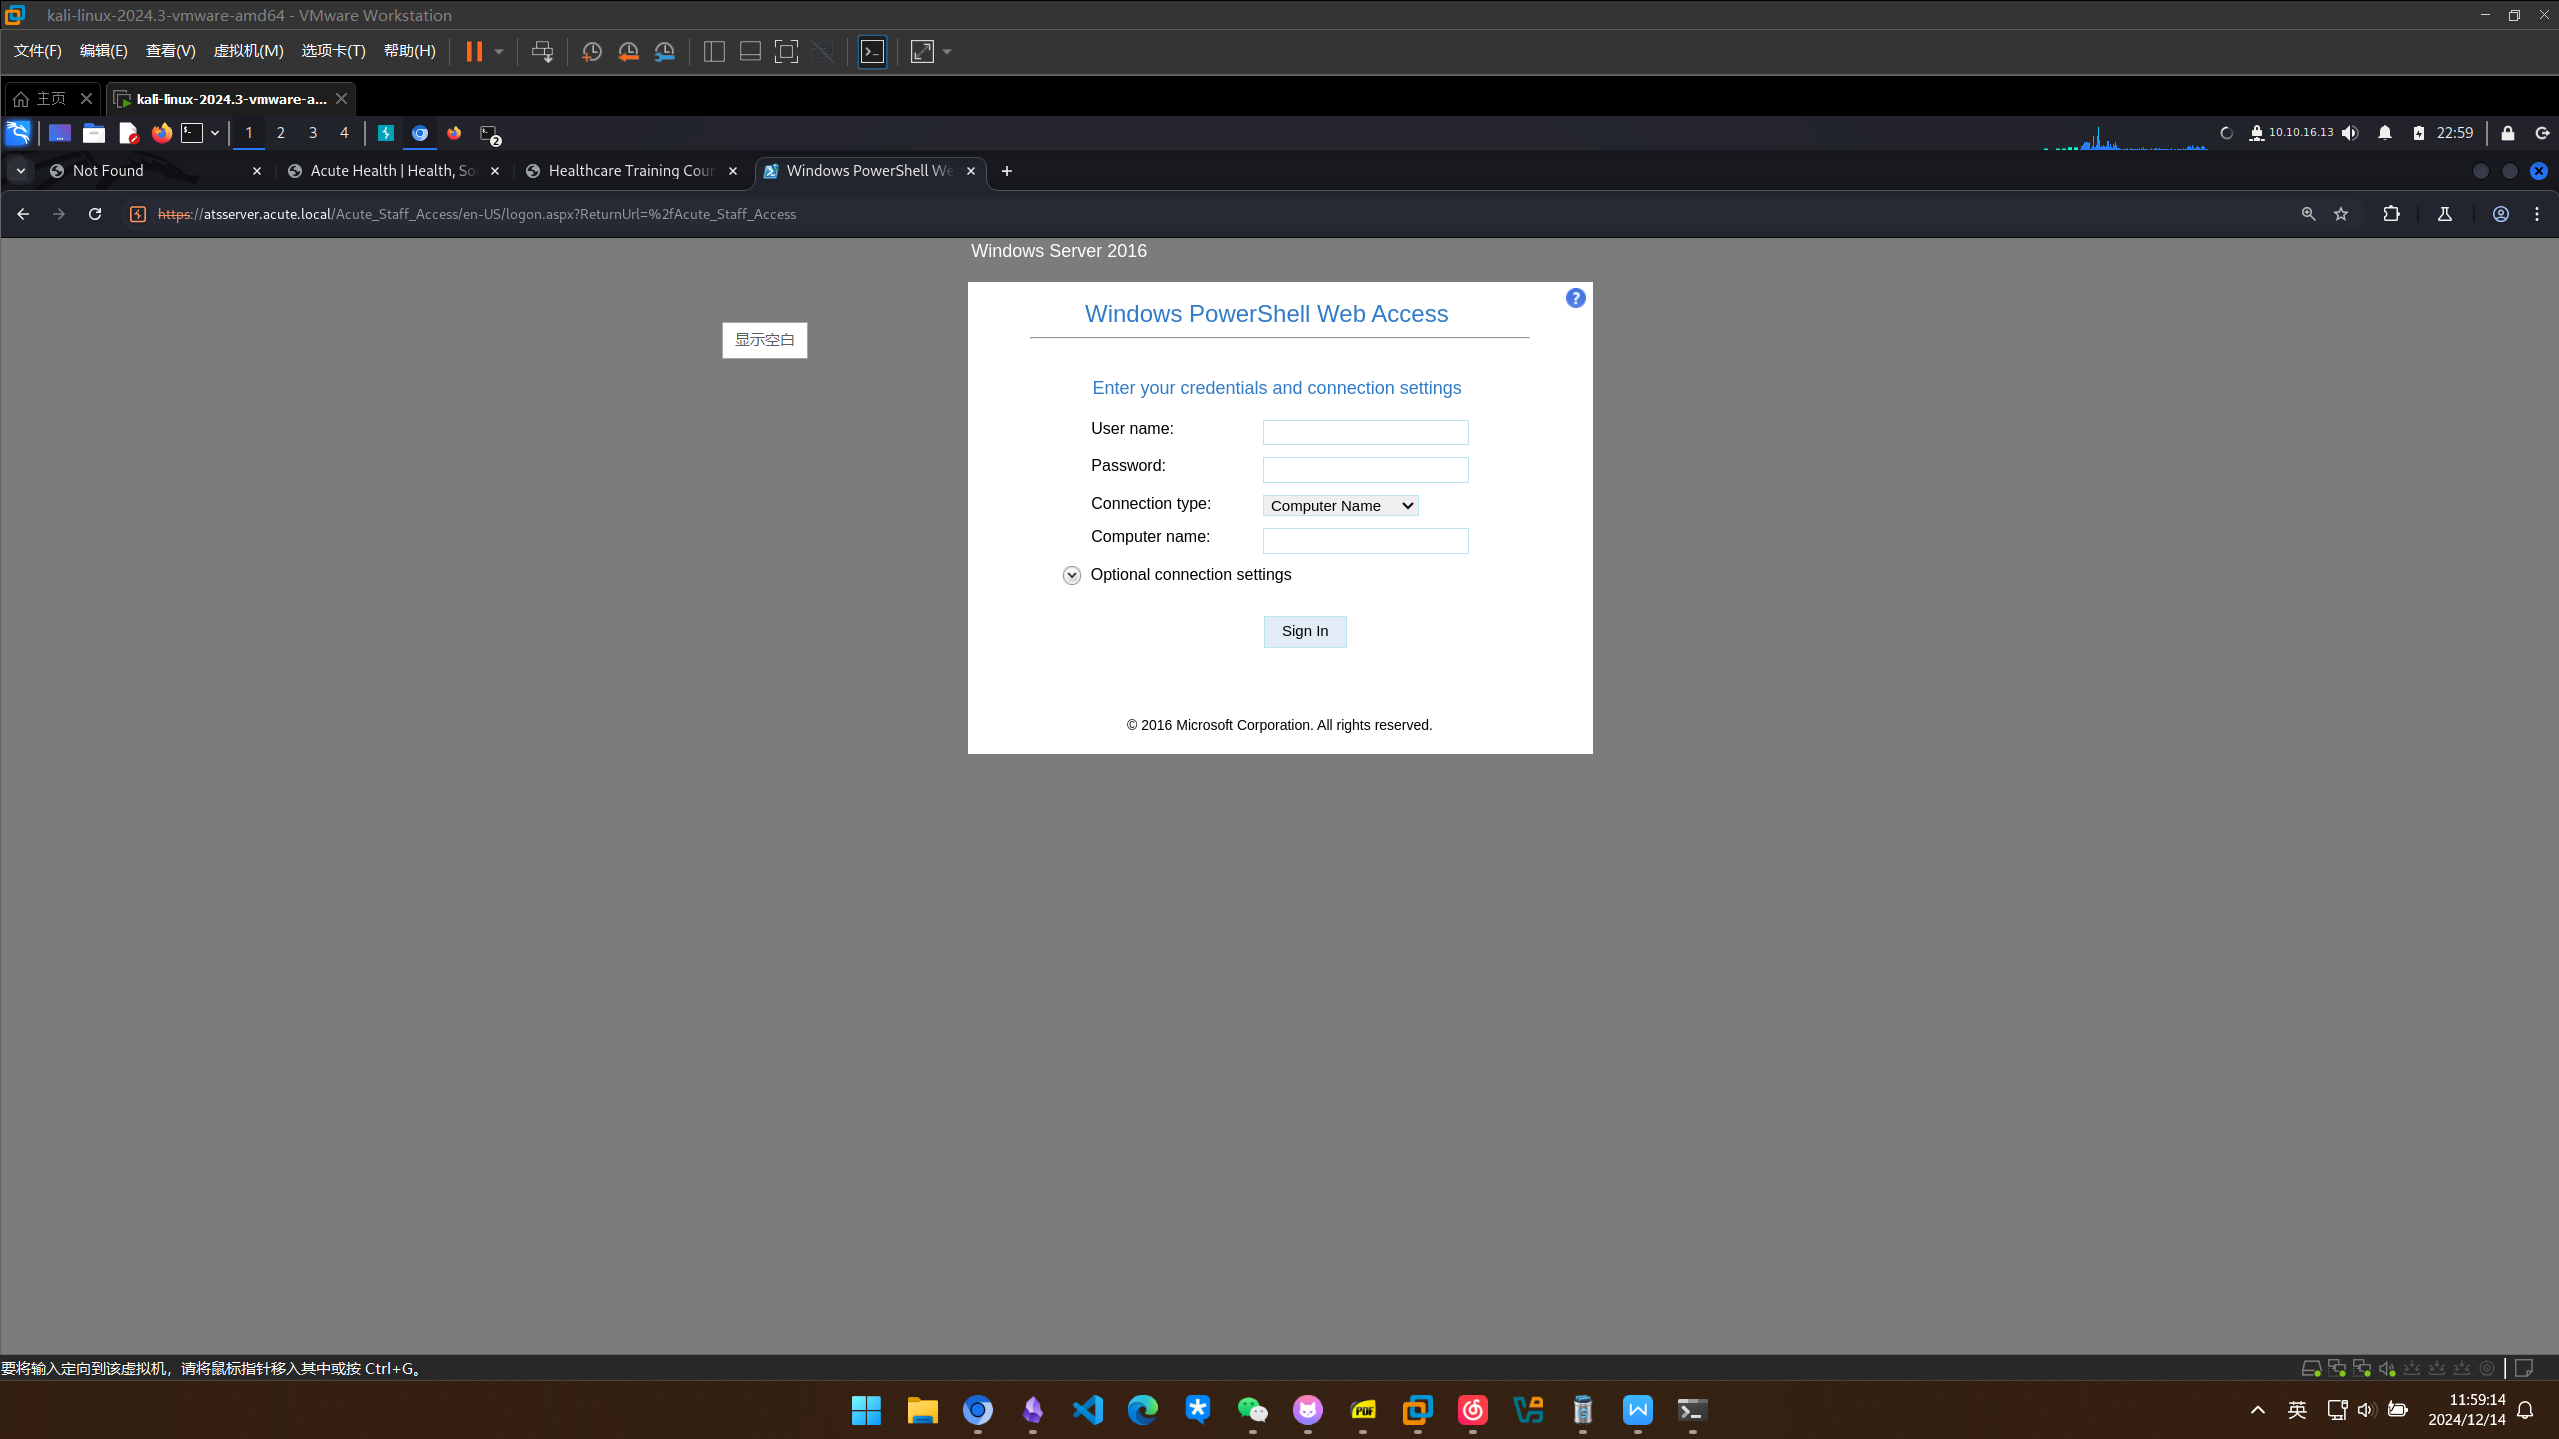Click VMware snapshot take icon

pos(592,52)
